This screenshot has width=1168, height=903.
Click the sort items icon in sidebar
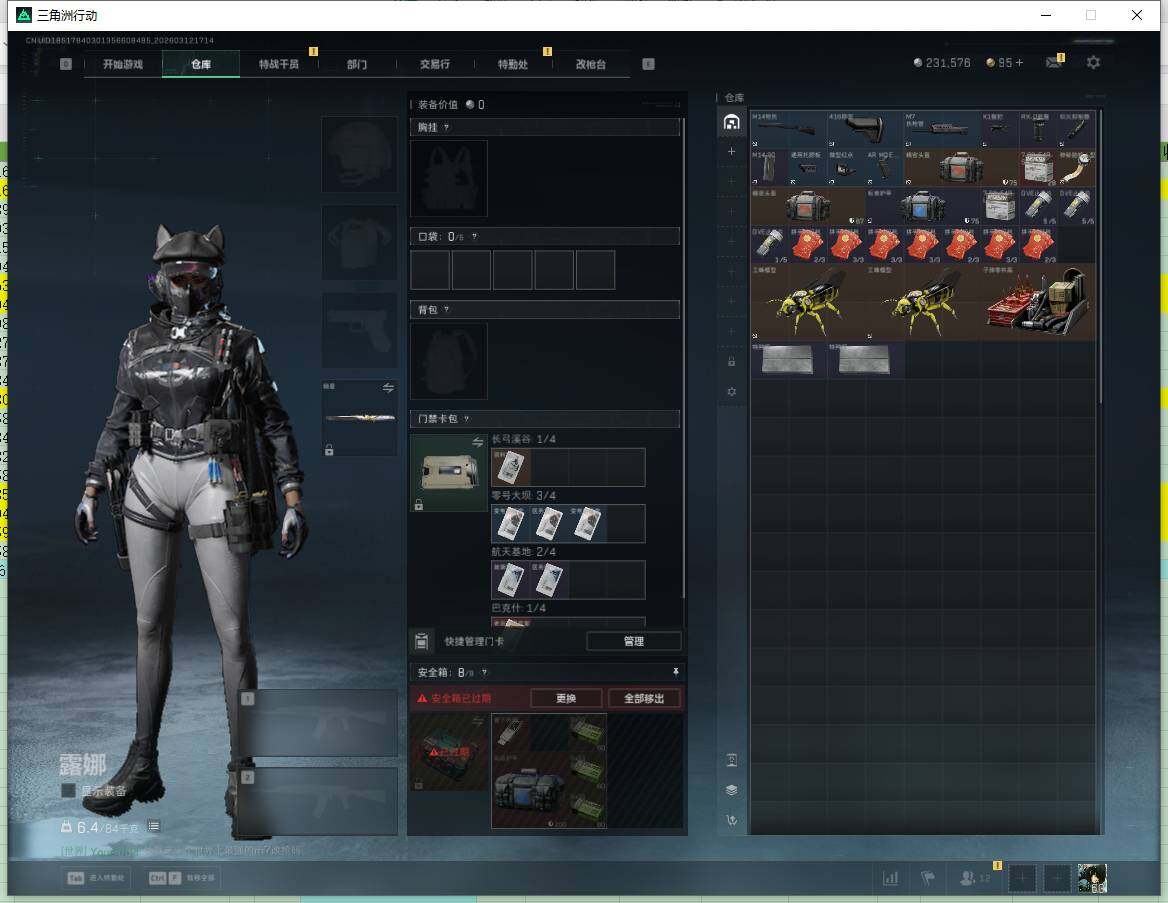[731, 820]
